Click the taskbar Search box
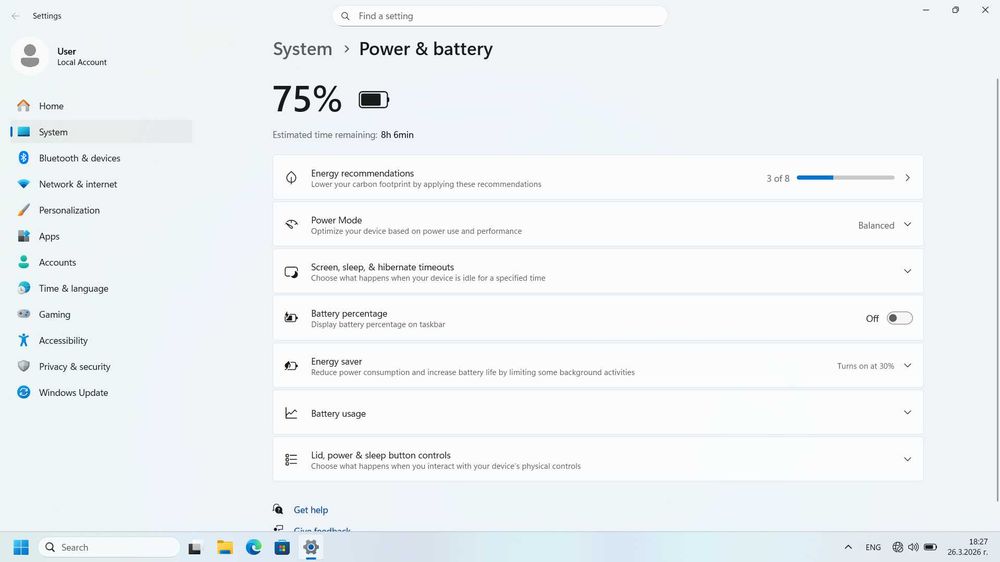The image size is (1000, 562). 109,547
